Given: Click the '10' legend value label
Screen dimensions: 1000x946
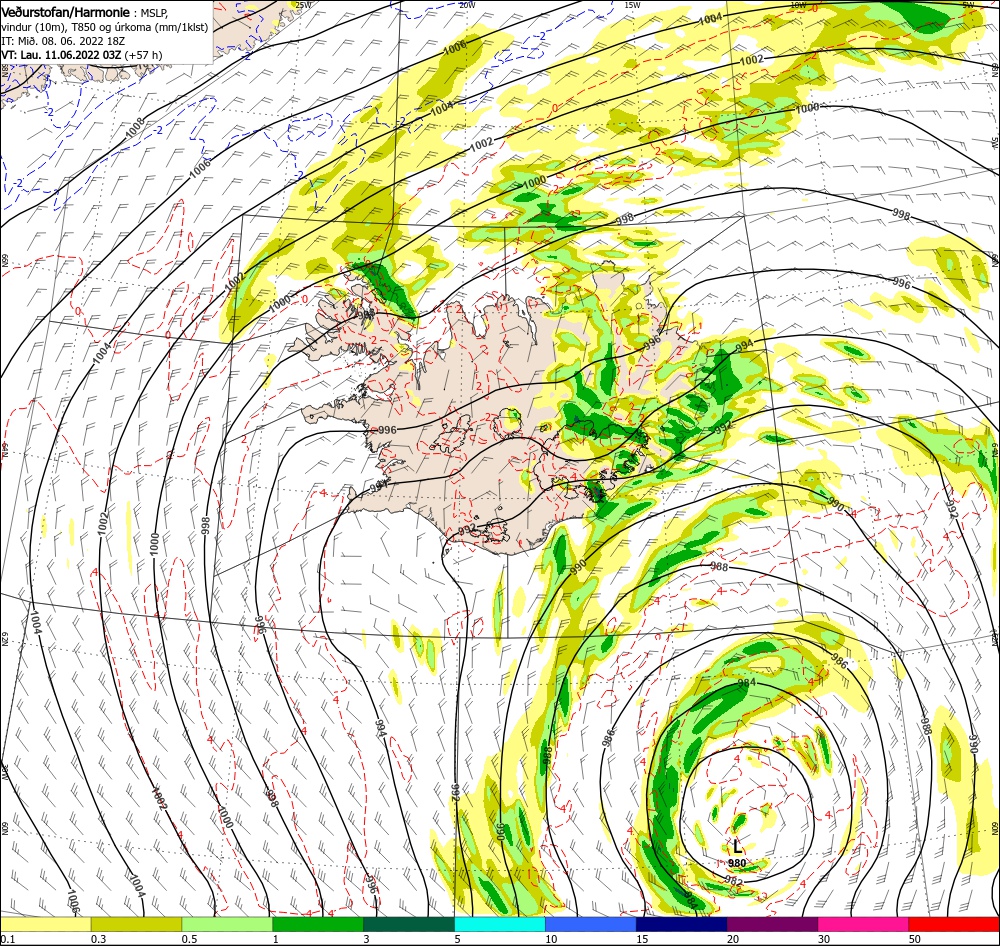Looking at the screenshot, I should click(x=551, y=939).
